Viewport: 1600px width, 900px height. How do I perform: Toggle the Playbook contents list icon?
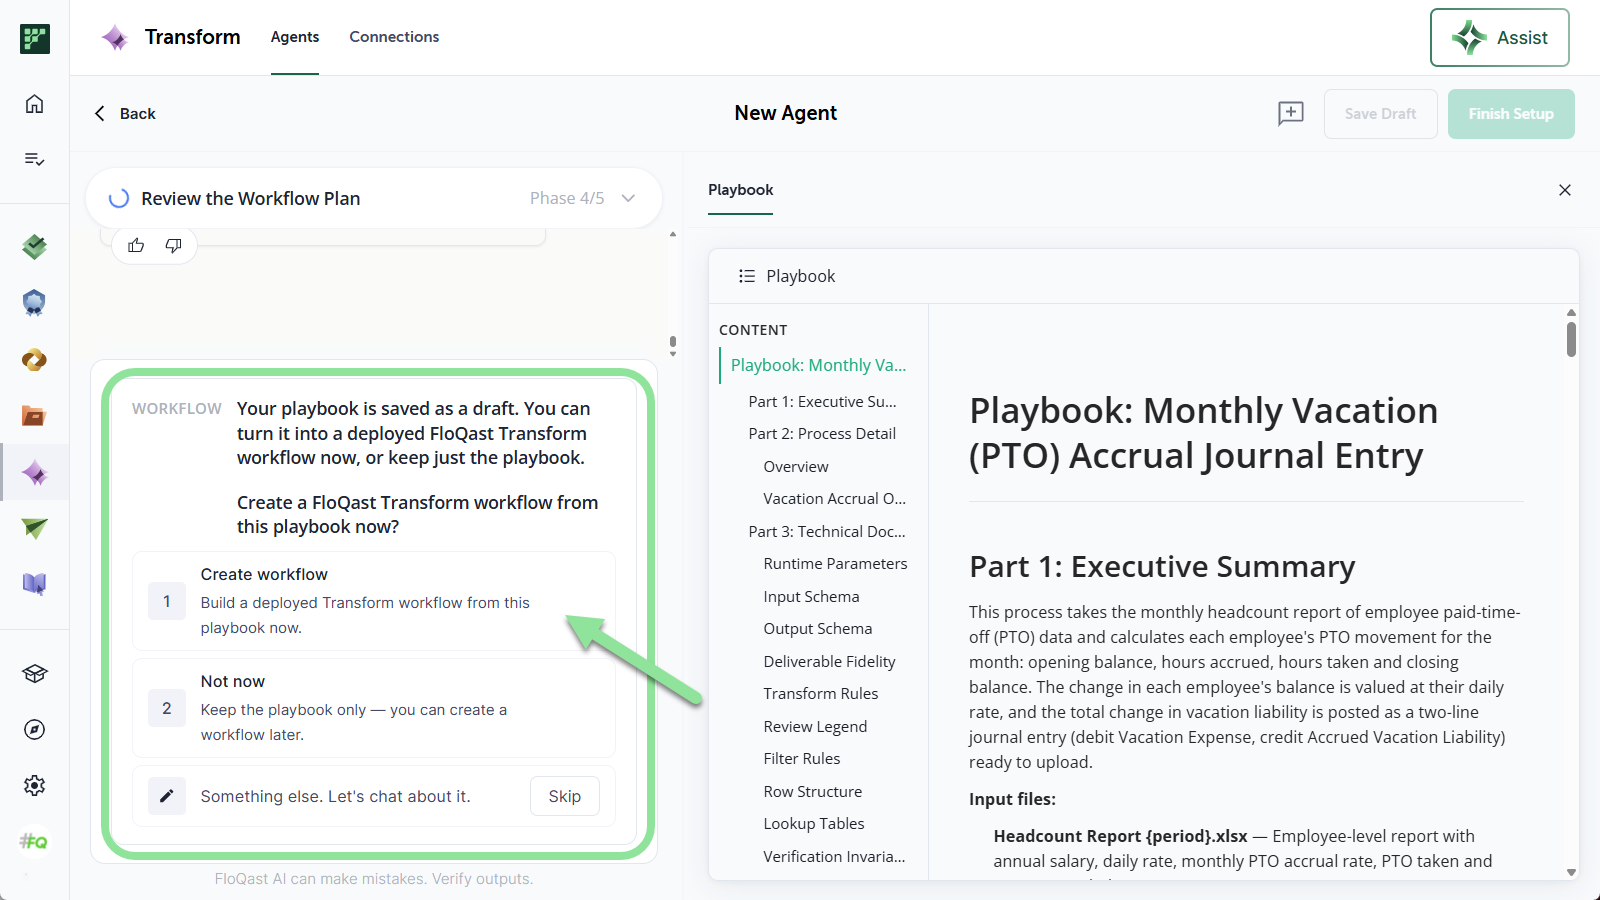pyautogui.click(x=746, y=276)
